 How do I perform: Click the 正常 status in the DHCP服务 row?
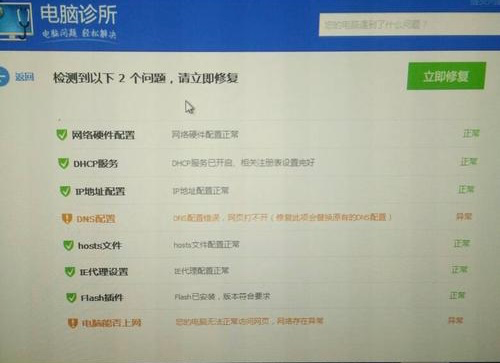tap(469, 162)
